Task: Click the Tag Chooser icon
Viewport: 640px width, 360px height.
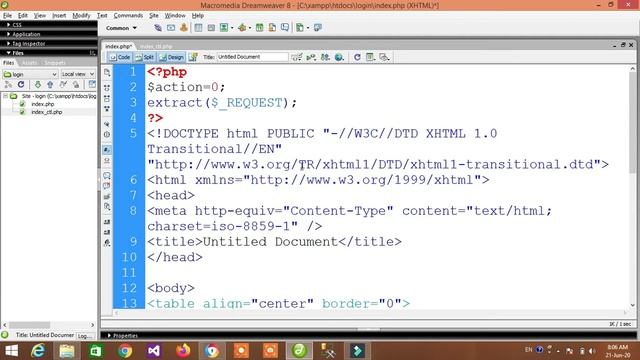Action: coord(318,28)
